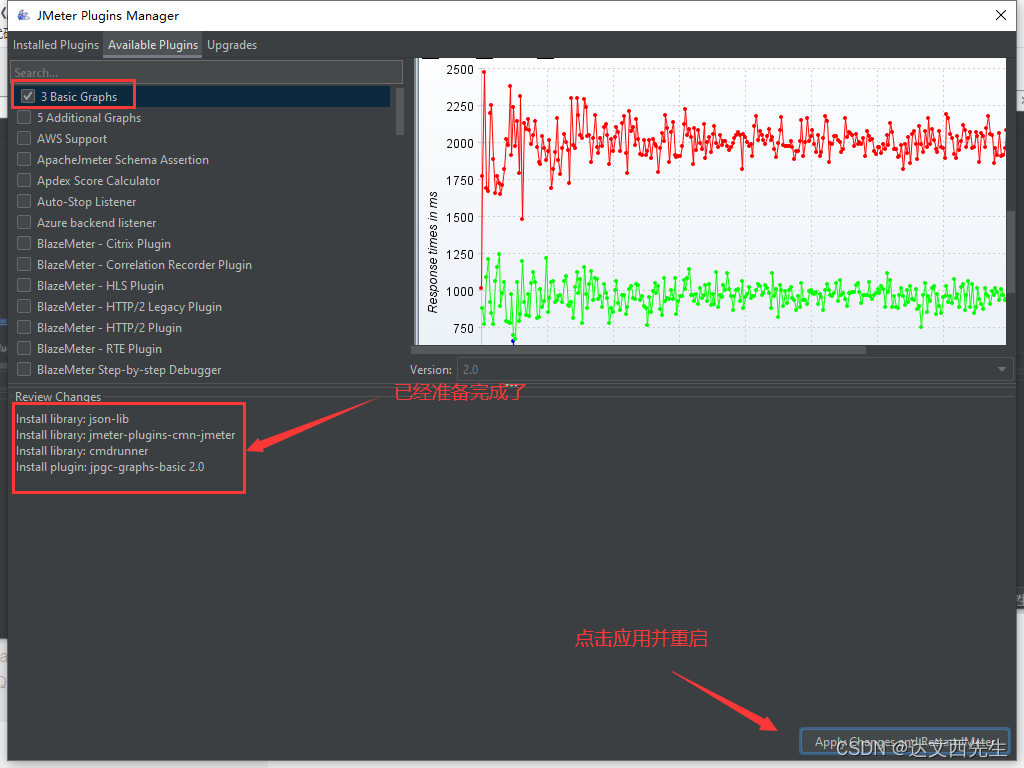The width and height of the screenshot is (1024, 768).
Task: Click the plugin Search field
Action: coord(206,72)
